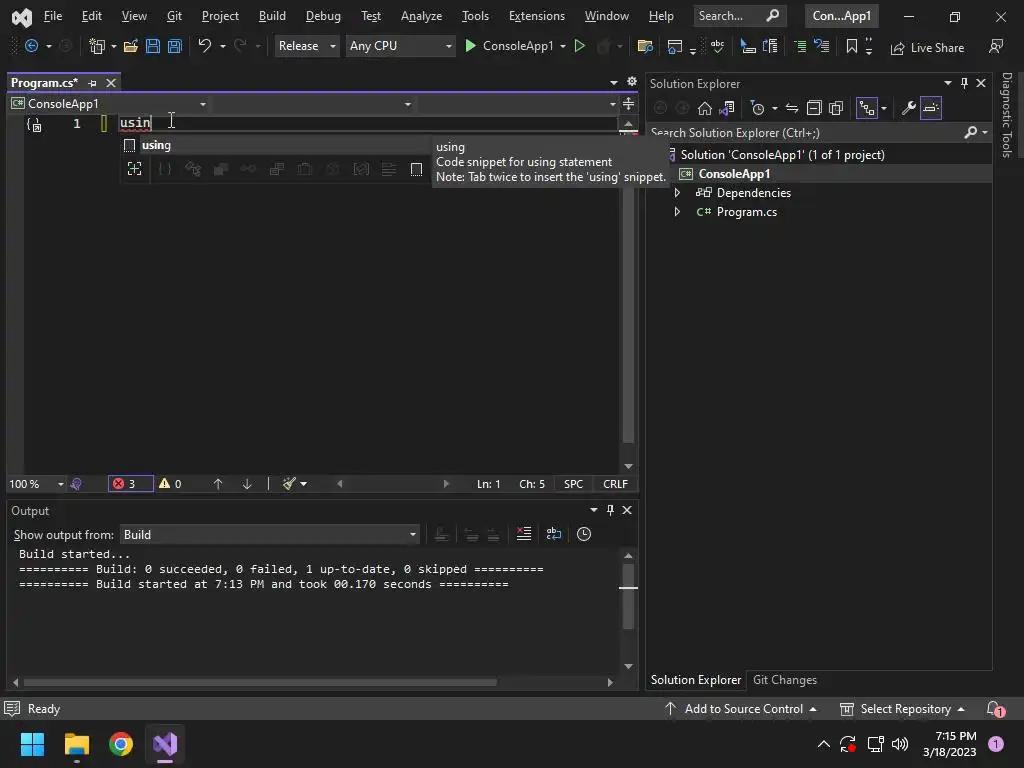The width and height of the screenshot is (1024, 768).
Task: Click the Search Solution Explorer input field
Action: click(x=805, y=133)
